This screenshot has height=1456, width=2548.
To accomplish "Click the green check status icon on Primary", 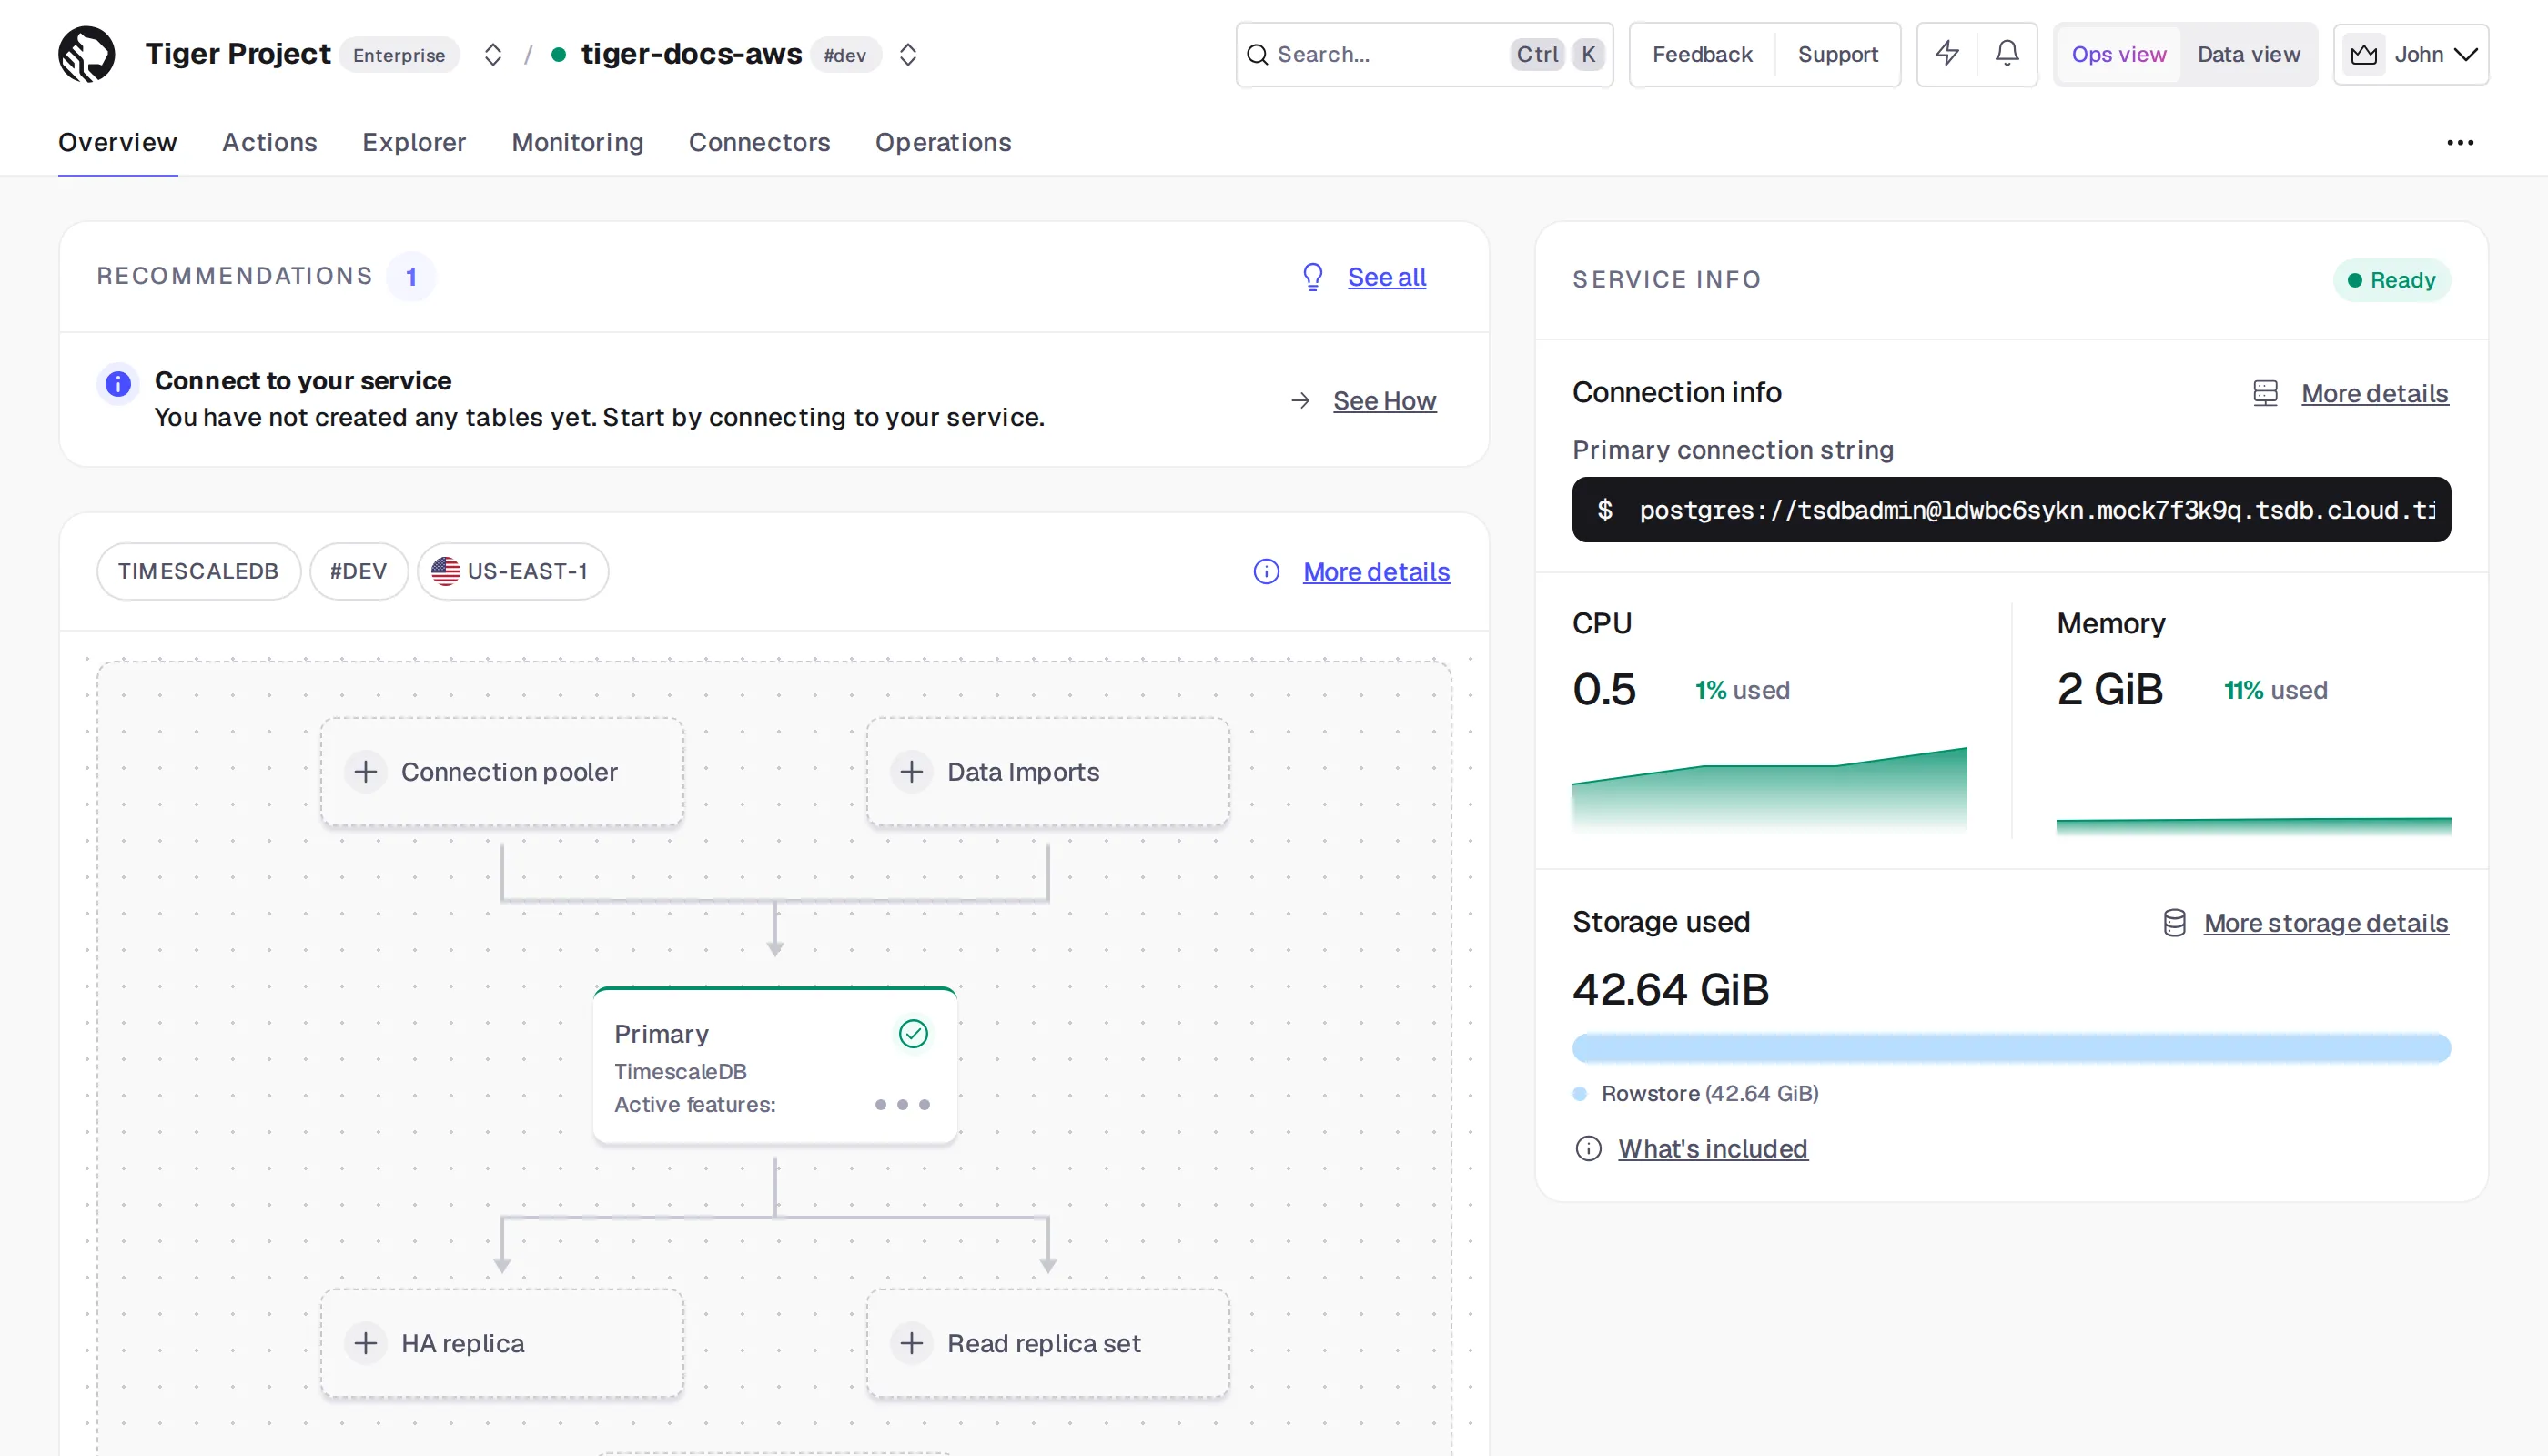I will click(913, 1033).
